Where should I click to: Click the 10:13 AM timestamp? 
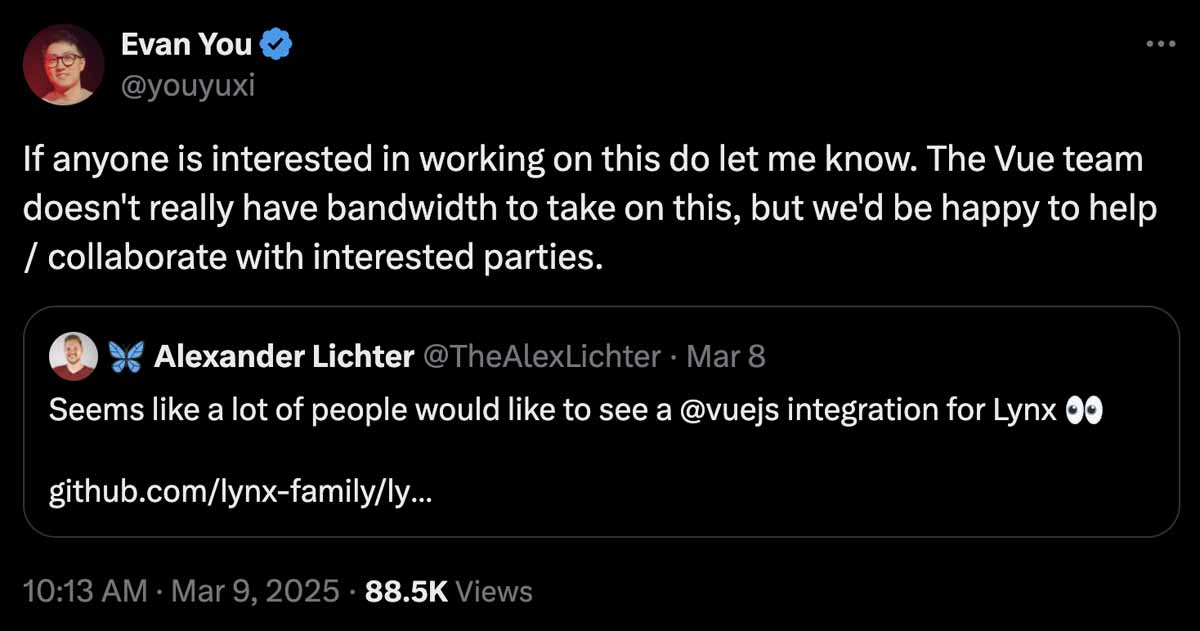point(83,591)
